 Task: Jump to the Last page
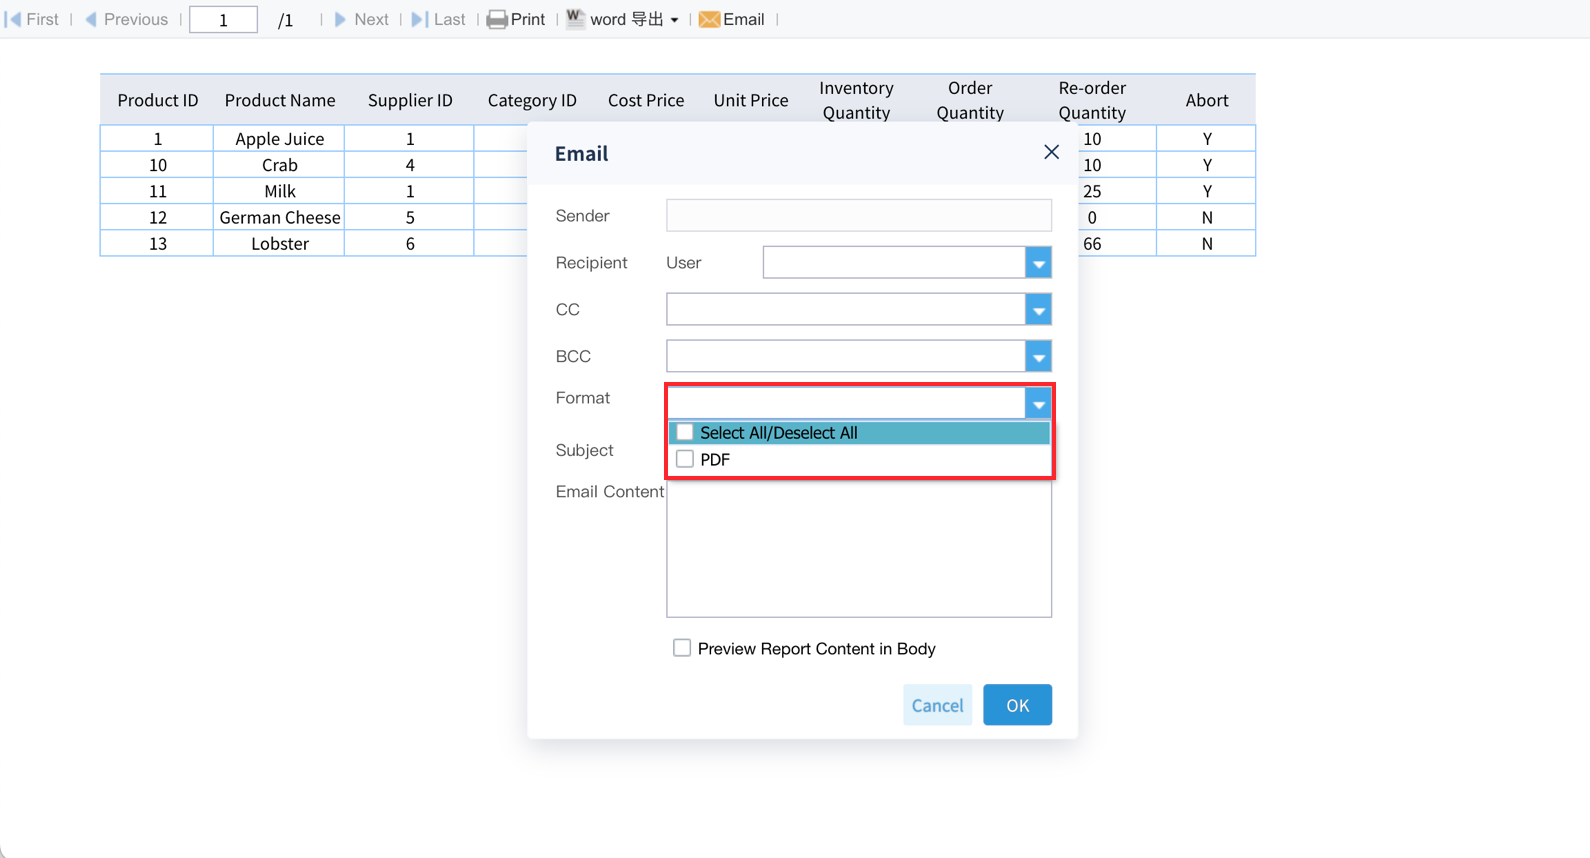pyautogui.click(x=439, y=19)
